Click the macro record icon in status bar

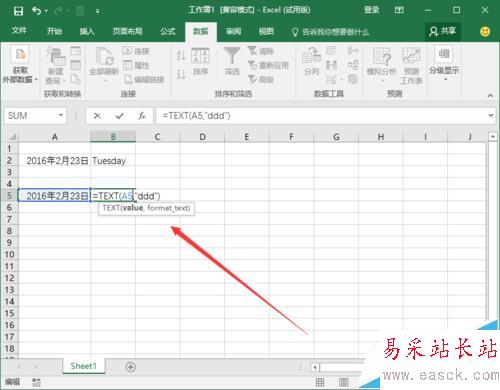click(x=36, y=382)
